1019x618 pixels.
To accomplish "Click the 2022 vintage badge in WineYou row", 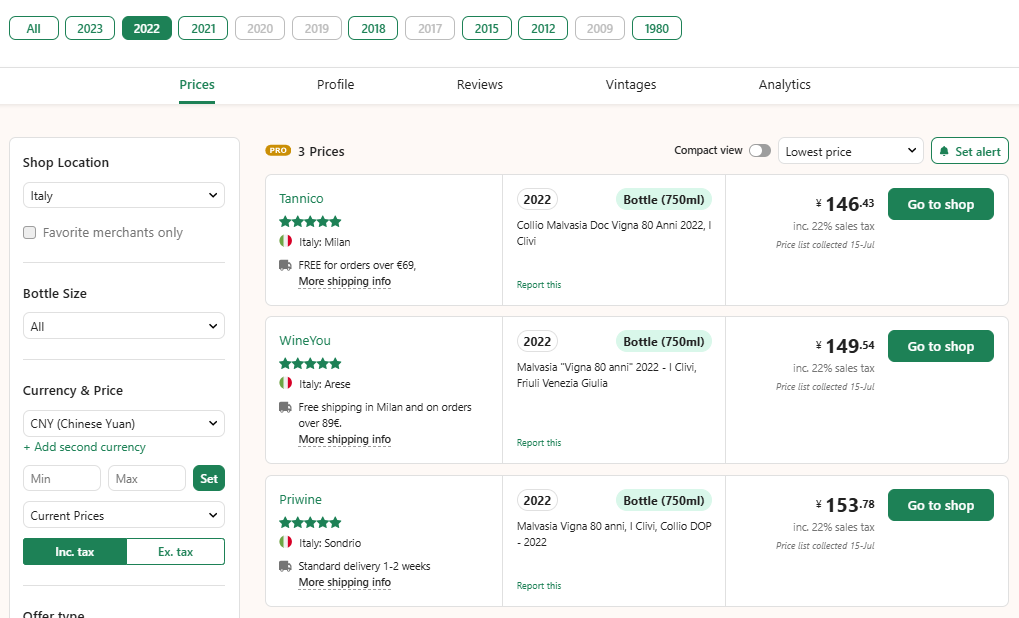I will pyautogui.click(x=537, y=342).
